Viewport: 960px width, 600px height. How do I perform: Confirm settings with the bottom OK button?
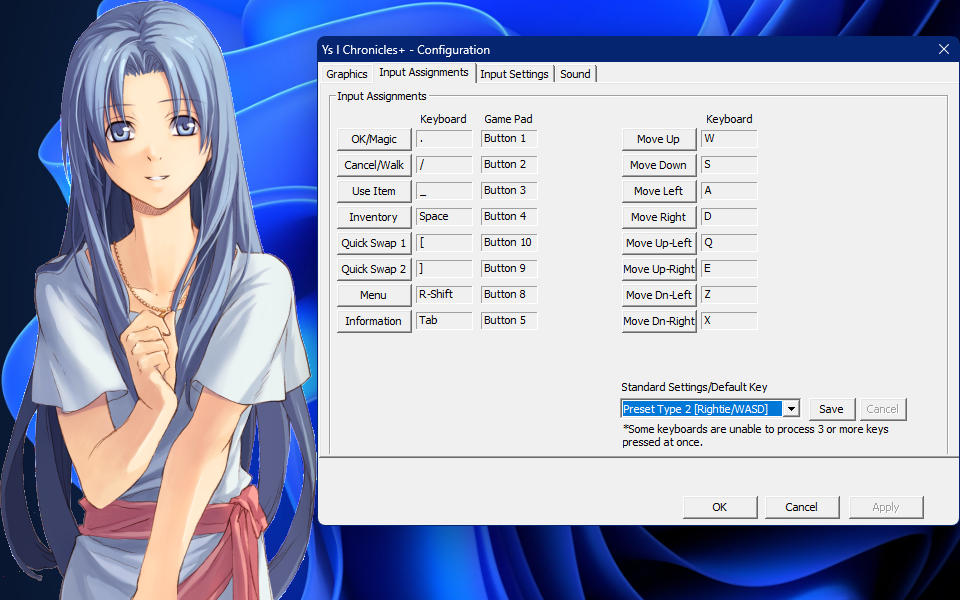(719, 507)
